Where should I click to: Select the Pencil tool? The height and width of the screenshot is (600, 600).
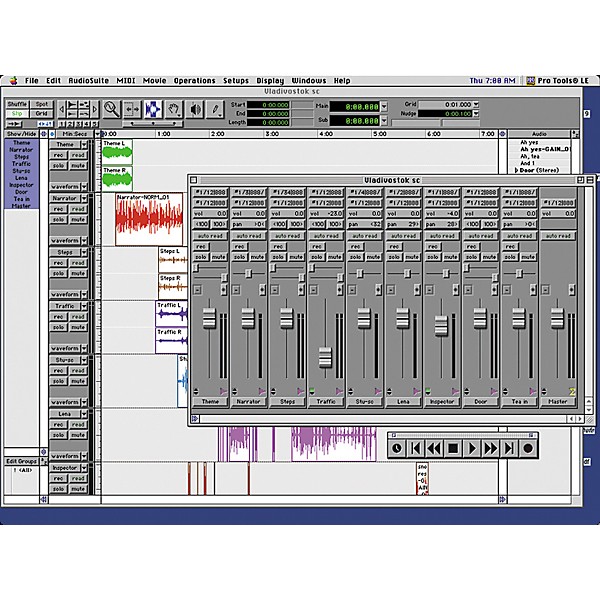tap(215, 109)
